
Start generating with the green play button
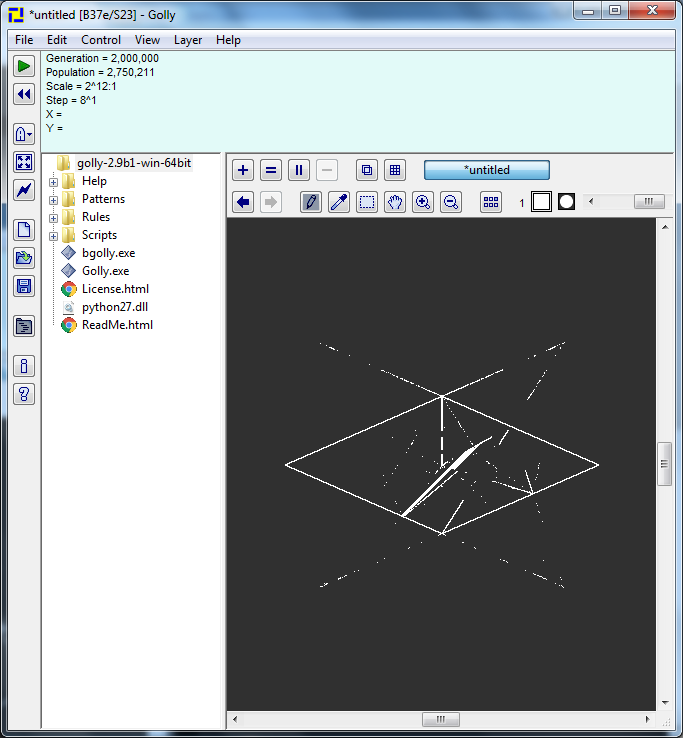click(x=24, y=66)
